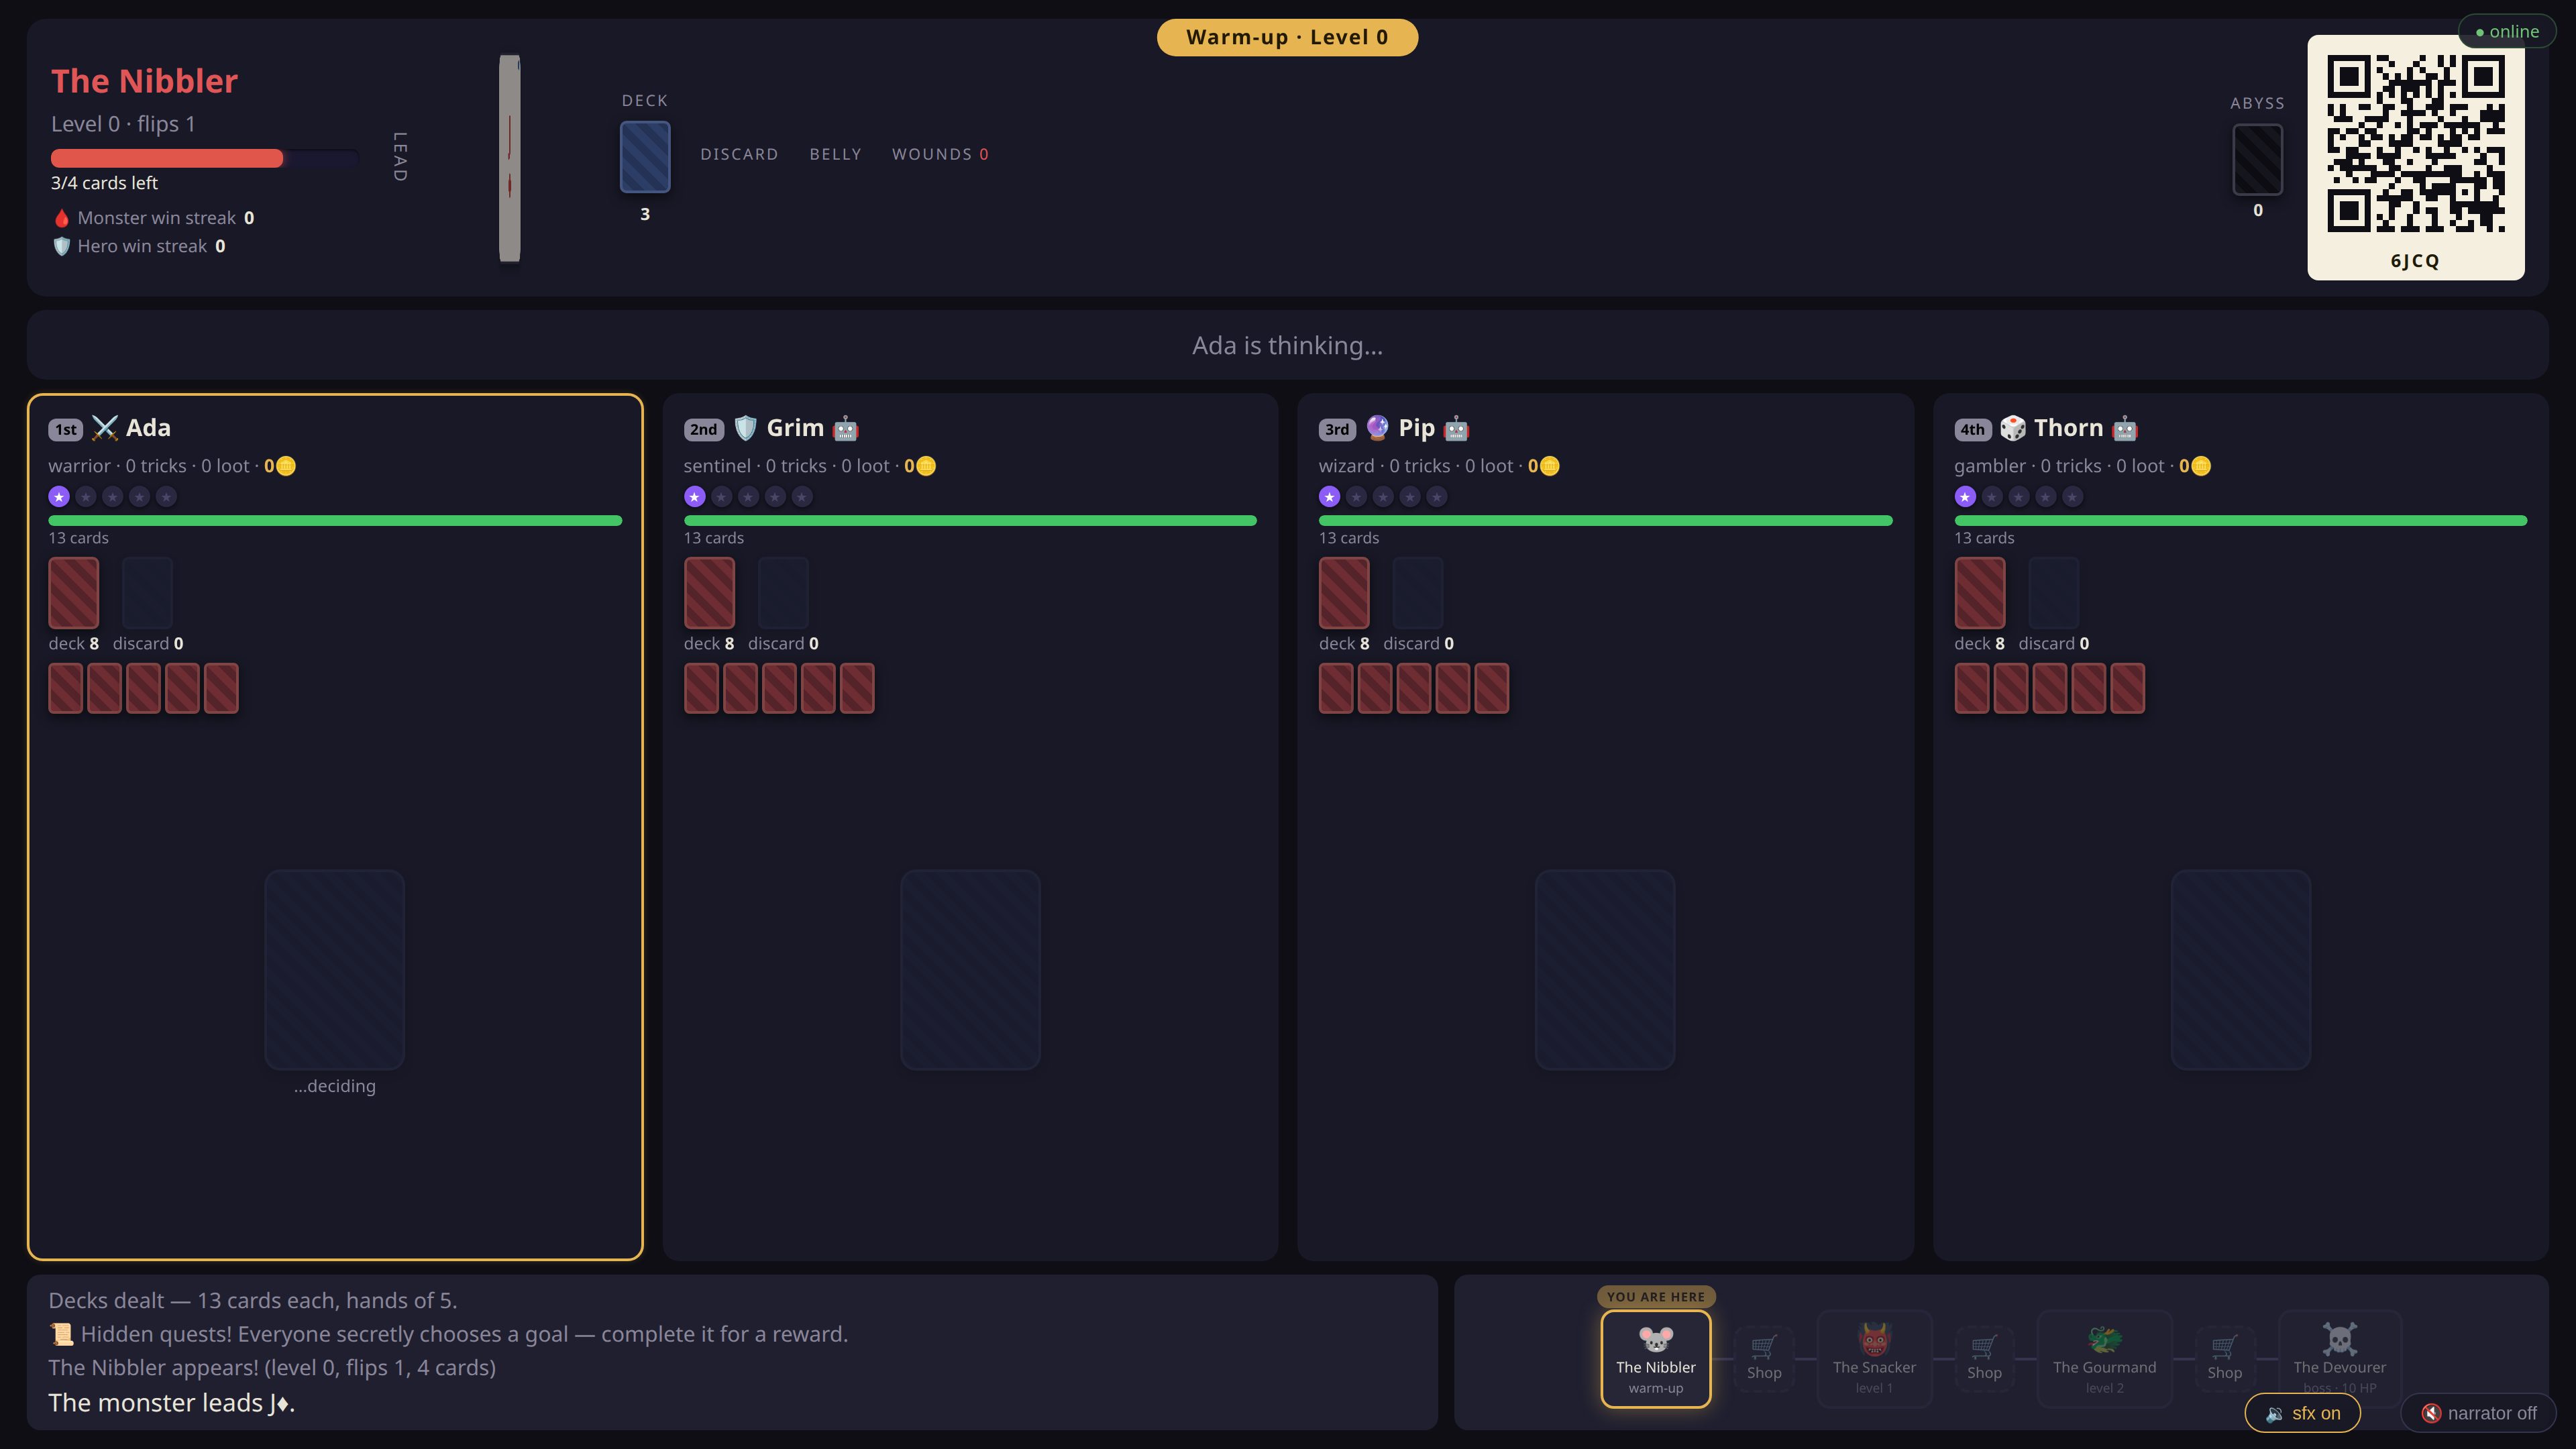Screen dimensions: 2576x1449
Task: Click Ada's first purple star
Action: tap(59, 496)
